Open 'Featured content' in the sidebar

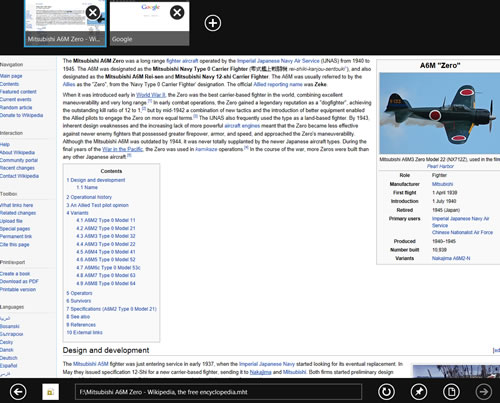(18, 91)
